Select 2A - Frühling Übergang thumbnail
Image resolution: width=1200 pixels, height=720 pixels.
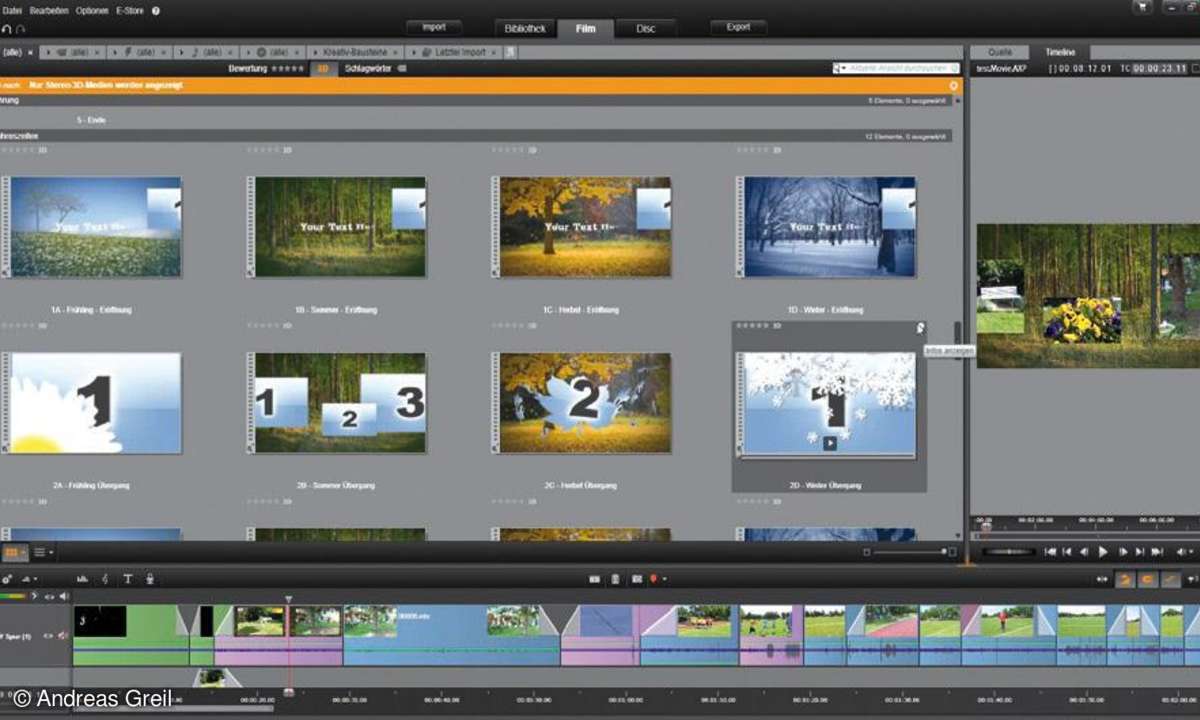click(x=94, y=403)
